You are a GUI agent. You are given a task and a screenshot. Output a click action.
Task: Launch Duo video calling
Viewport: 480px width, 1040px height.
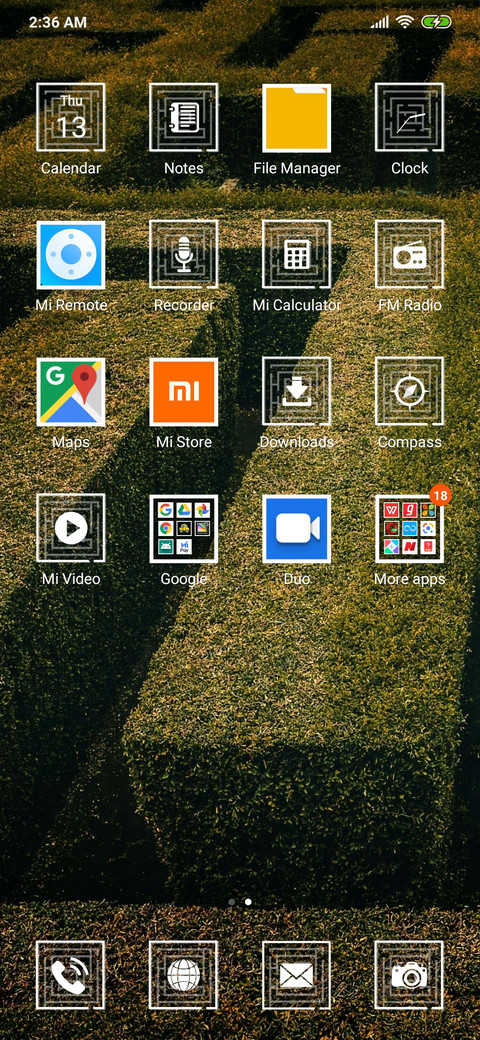point(296,529)
